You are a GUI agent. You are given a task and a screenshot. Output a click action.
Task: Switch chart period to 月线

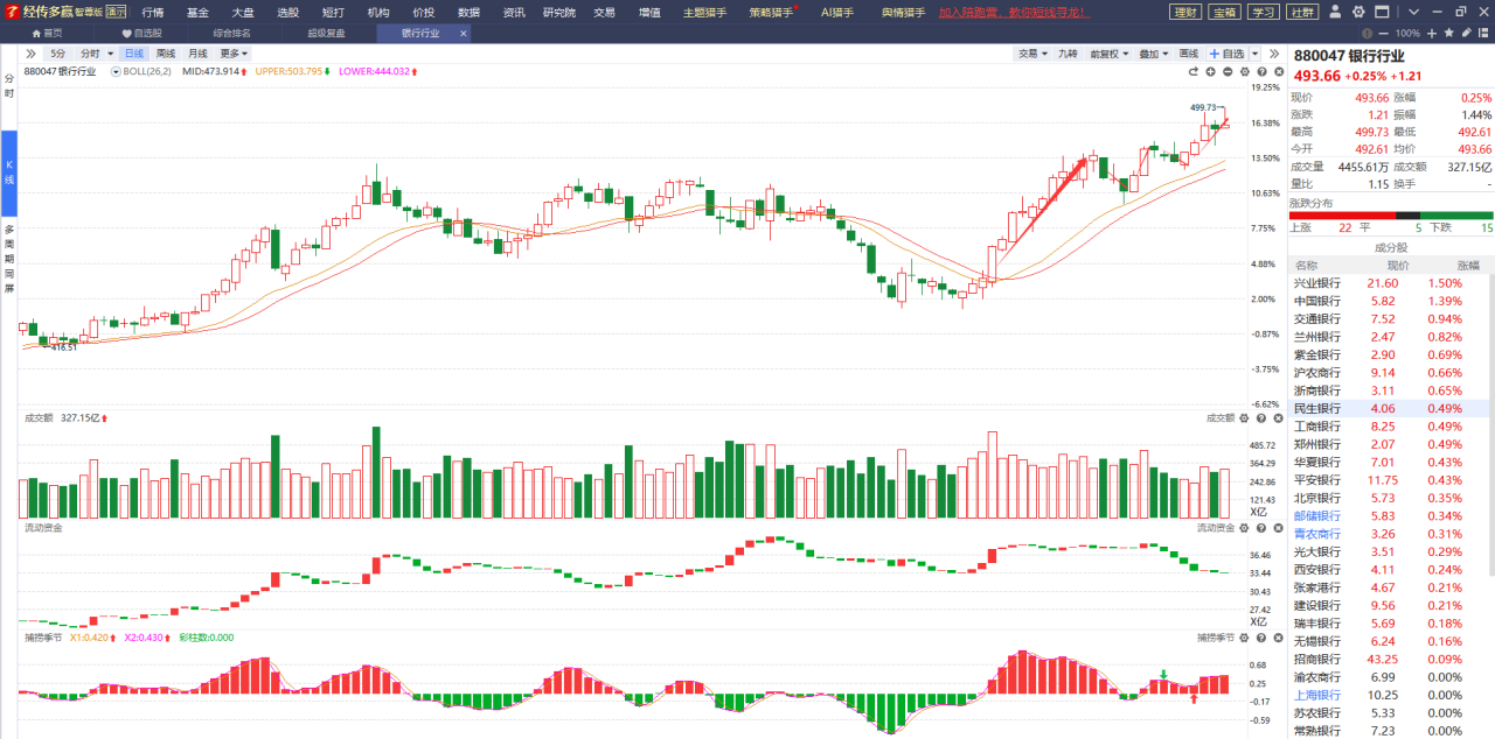pyautogui.click(x=198, y=53)
